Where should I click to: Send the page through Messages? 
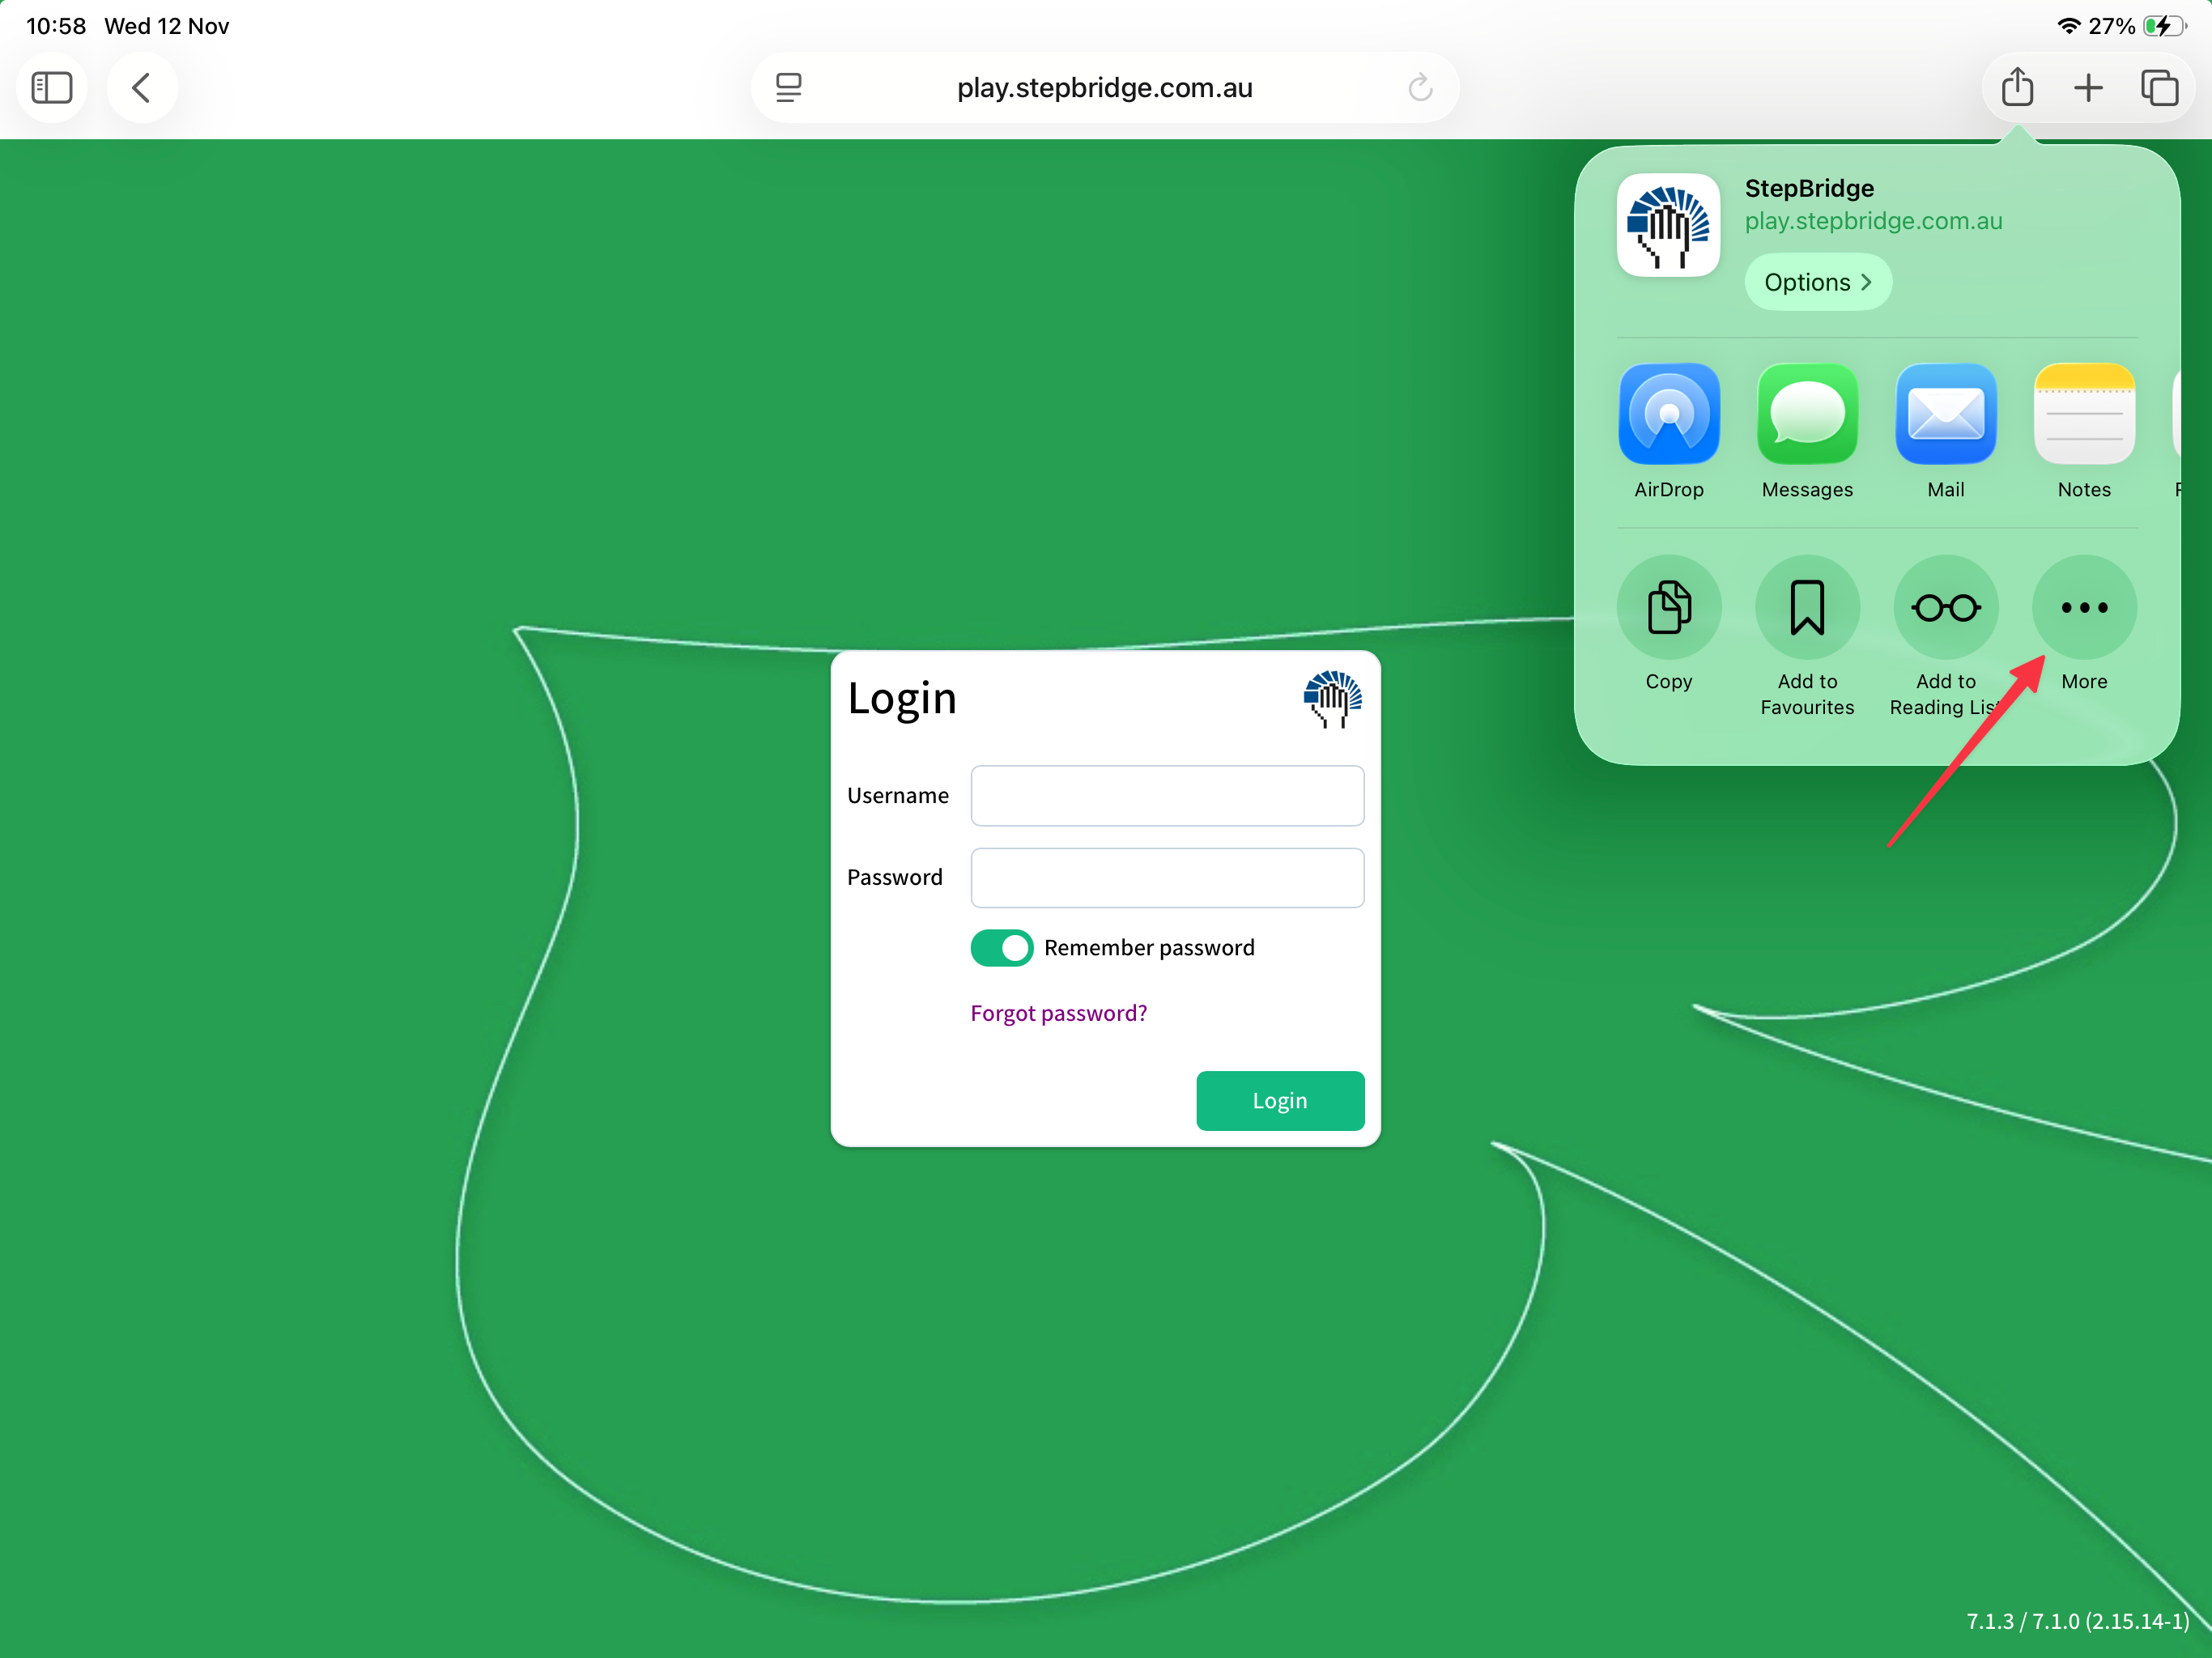1807,414
